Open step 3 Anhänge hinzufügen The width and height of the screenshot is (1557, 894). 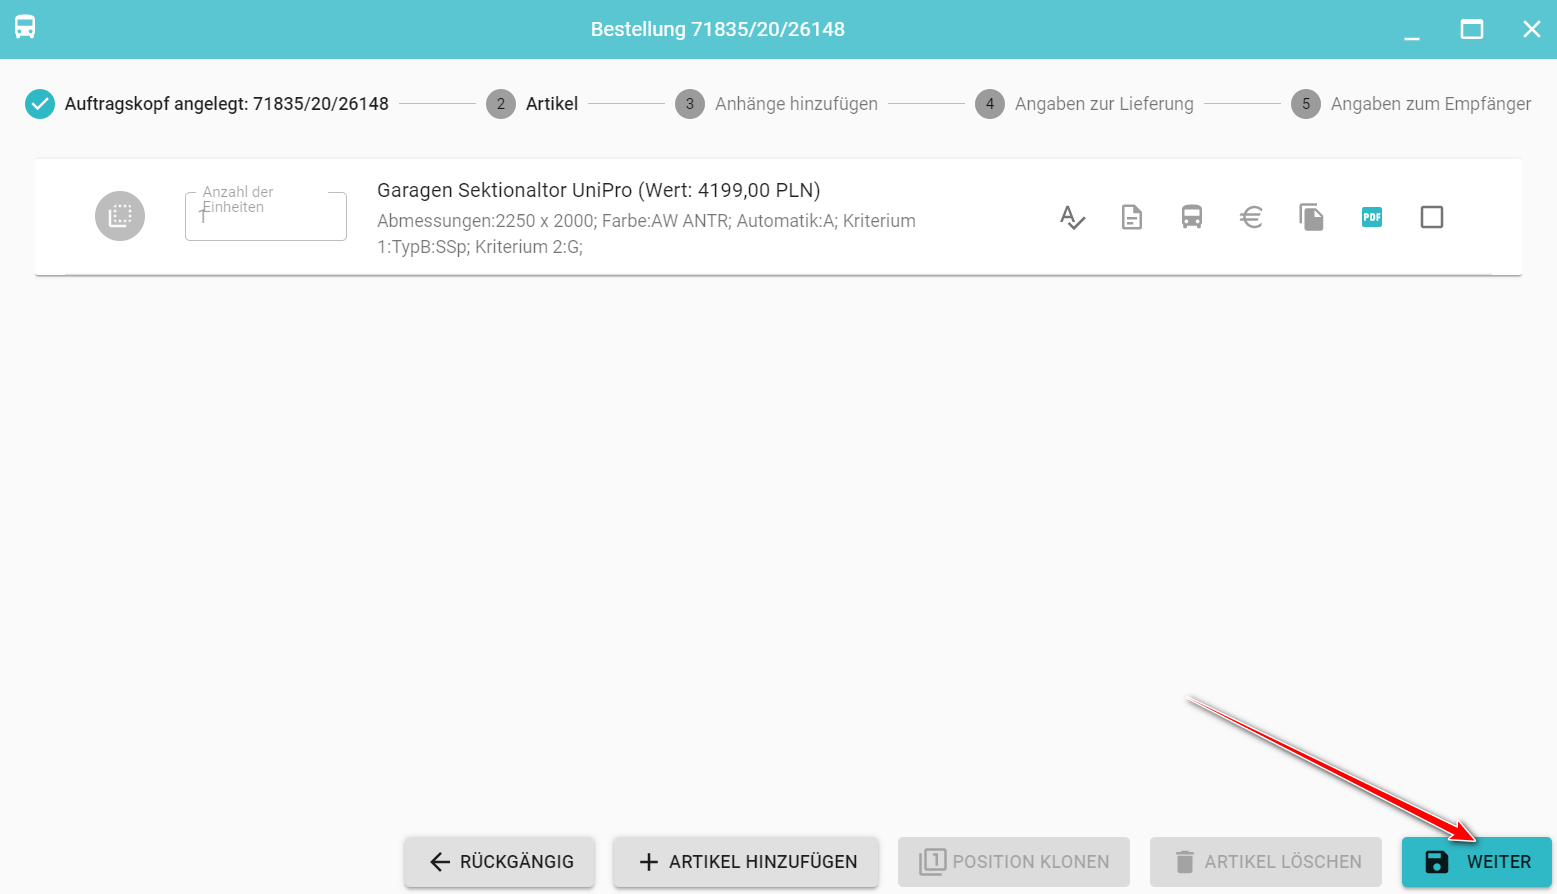pyautogui.click(x=776, y=104)
